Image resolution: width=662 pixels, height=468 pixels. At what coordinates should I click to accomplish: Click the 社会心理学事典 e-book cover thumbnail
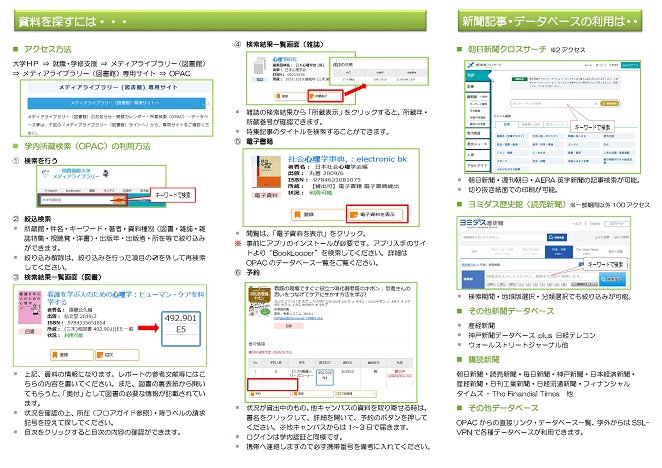point(266,172)
